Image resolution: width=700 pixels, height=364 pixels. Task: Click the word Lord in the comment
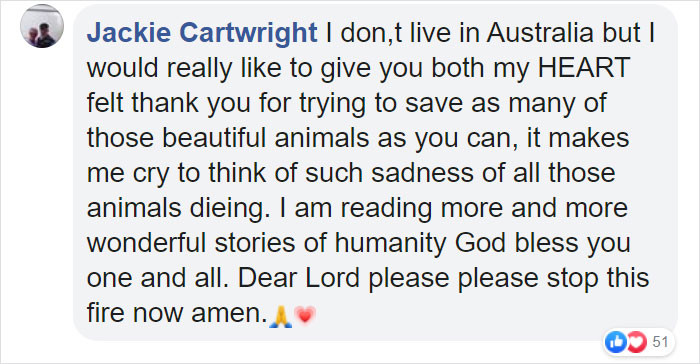(x=333, y=278)
